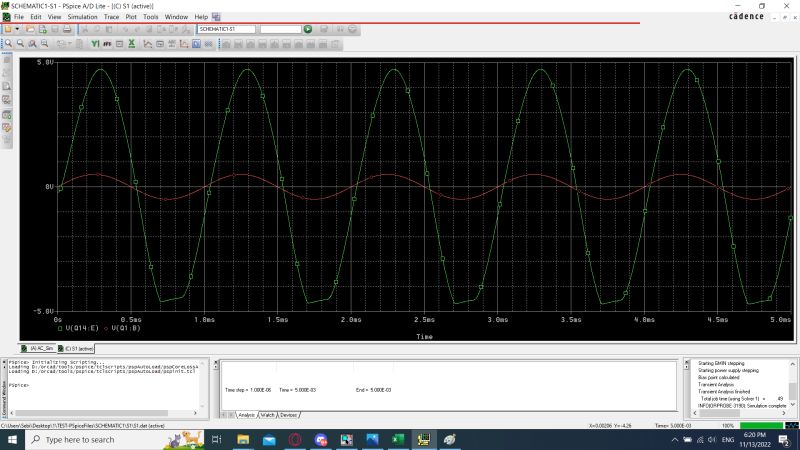Click the 'Type here to search' taskbar box

114,439
